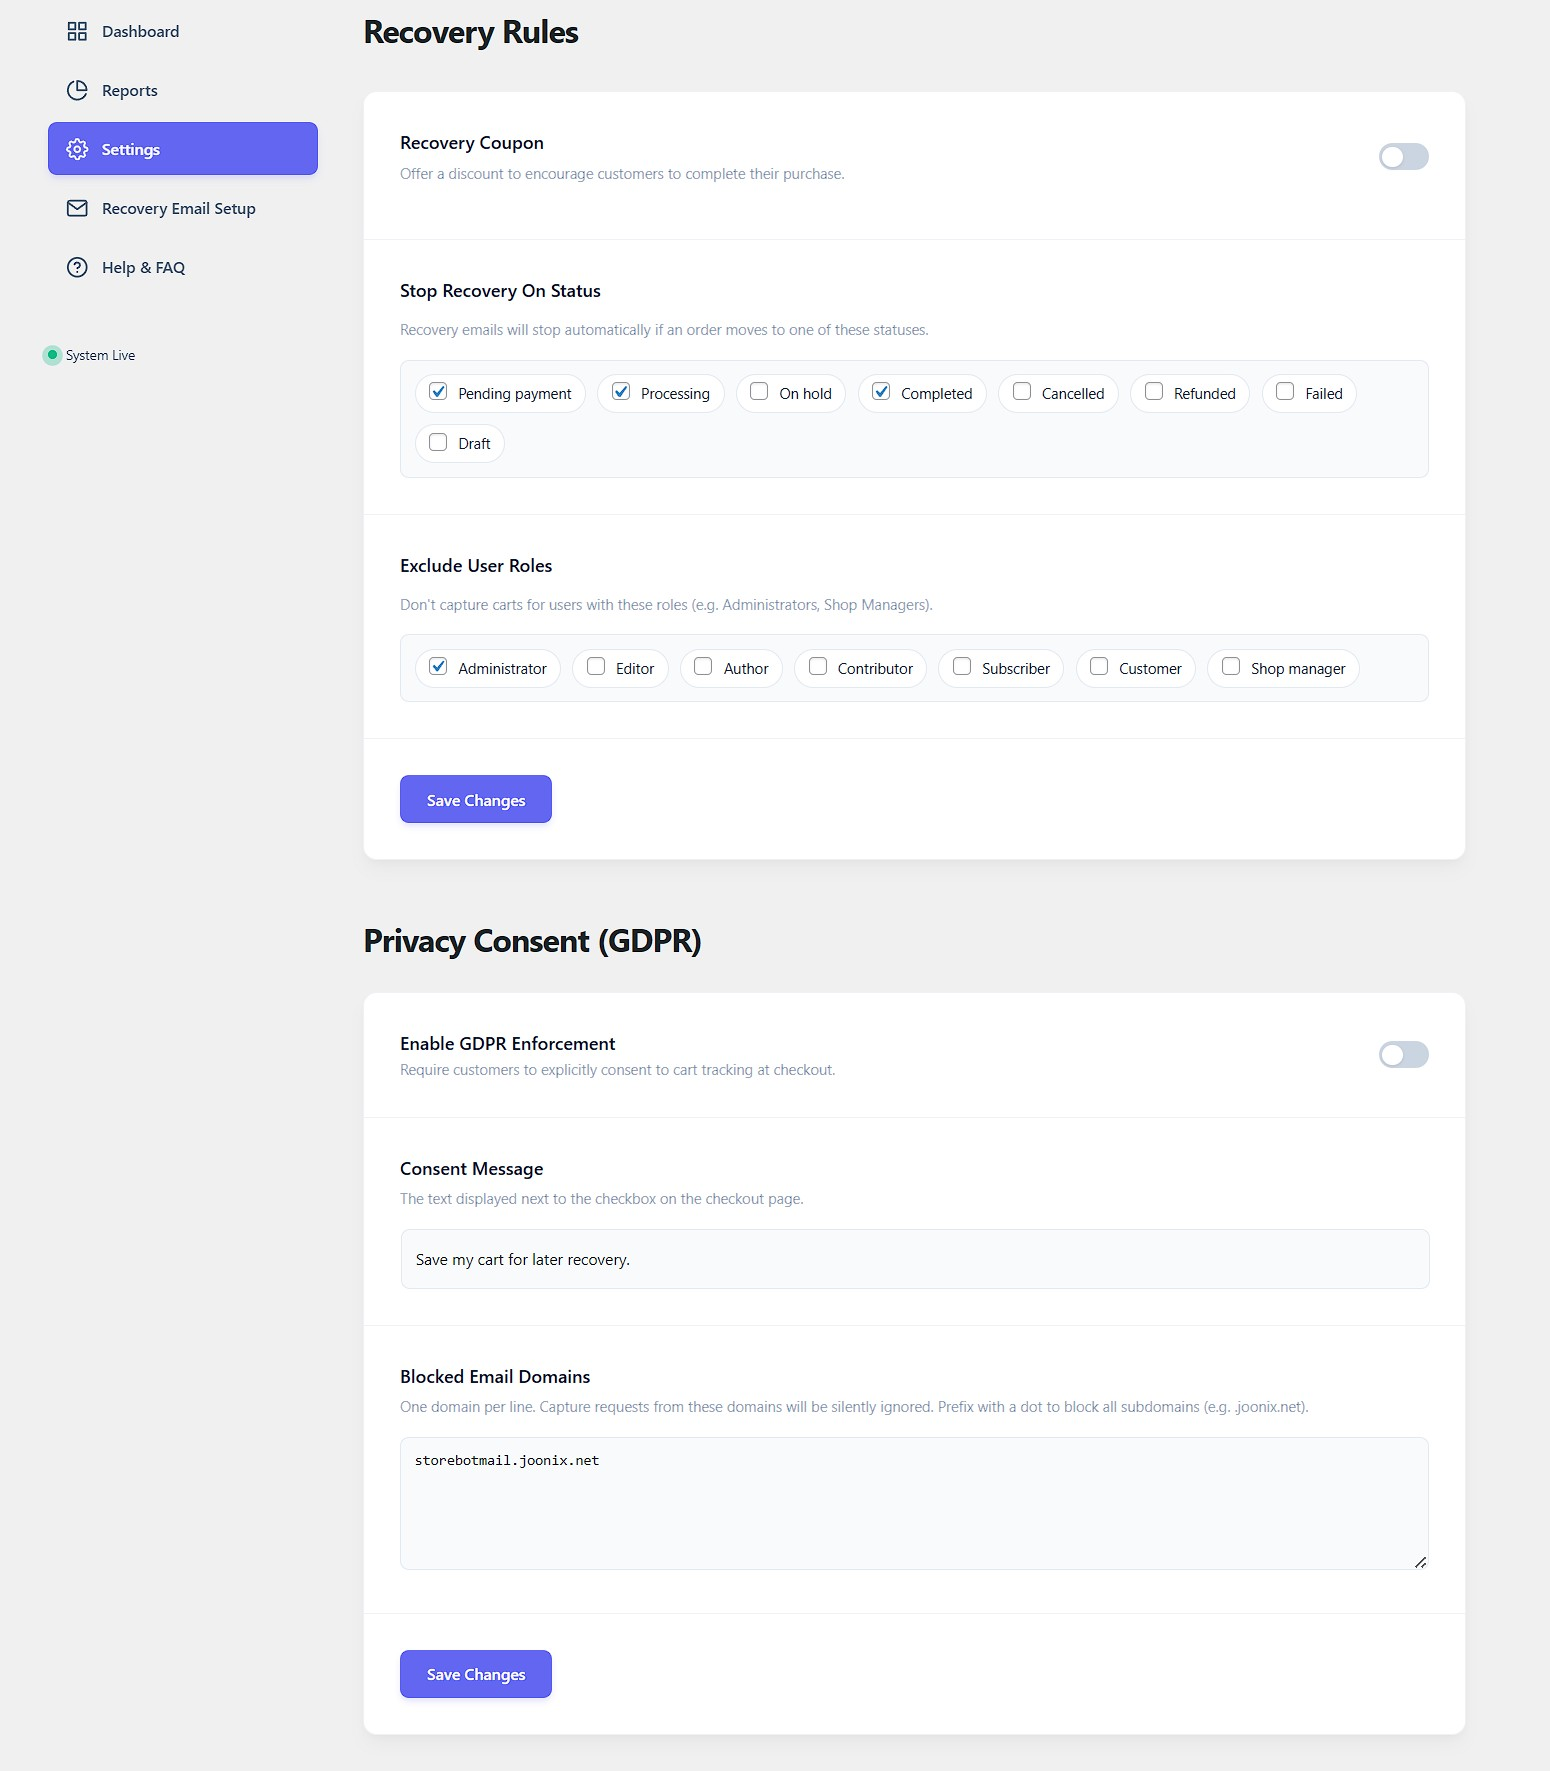The width and height of the screenshot is (1550, 1771).
Task: Check the Shop manager role
Action: point(1230,666)
